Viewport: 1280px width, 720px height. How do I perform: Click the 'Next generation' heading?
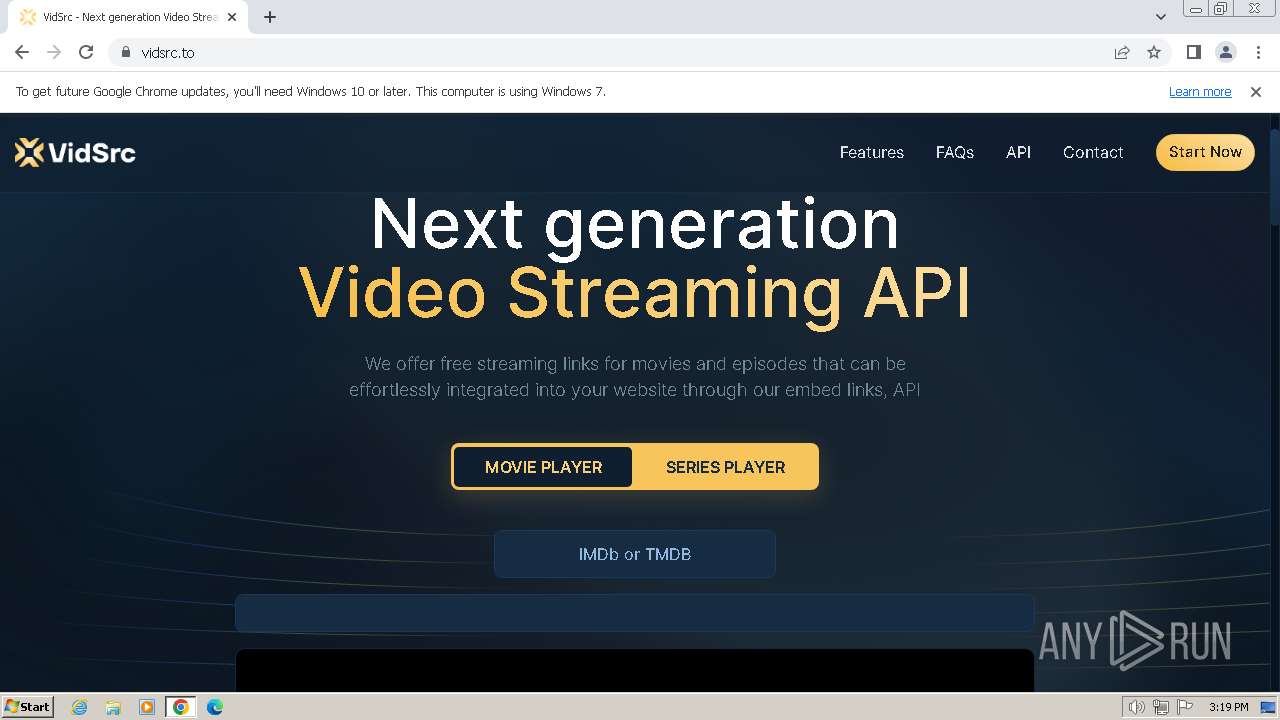pyautogui.click(x=635, y=223)
